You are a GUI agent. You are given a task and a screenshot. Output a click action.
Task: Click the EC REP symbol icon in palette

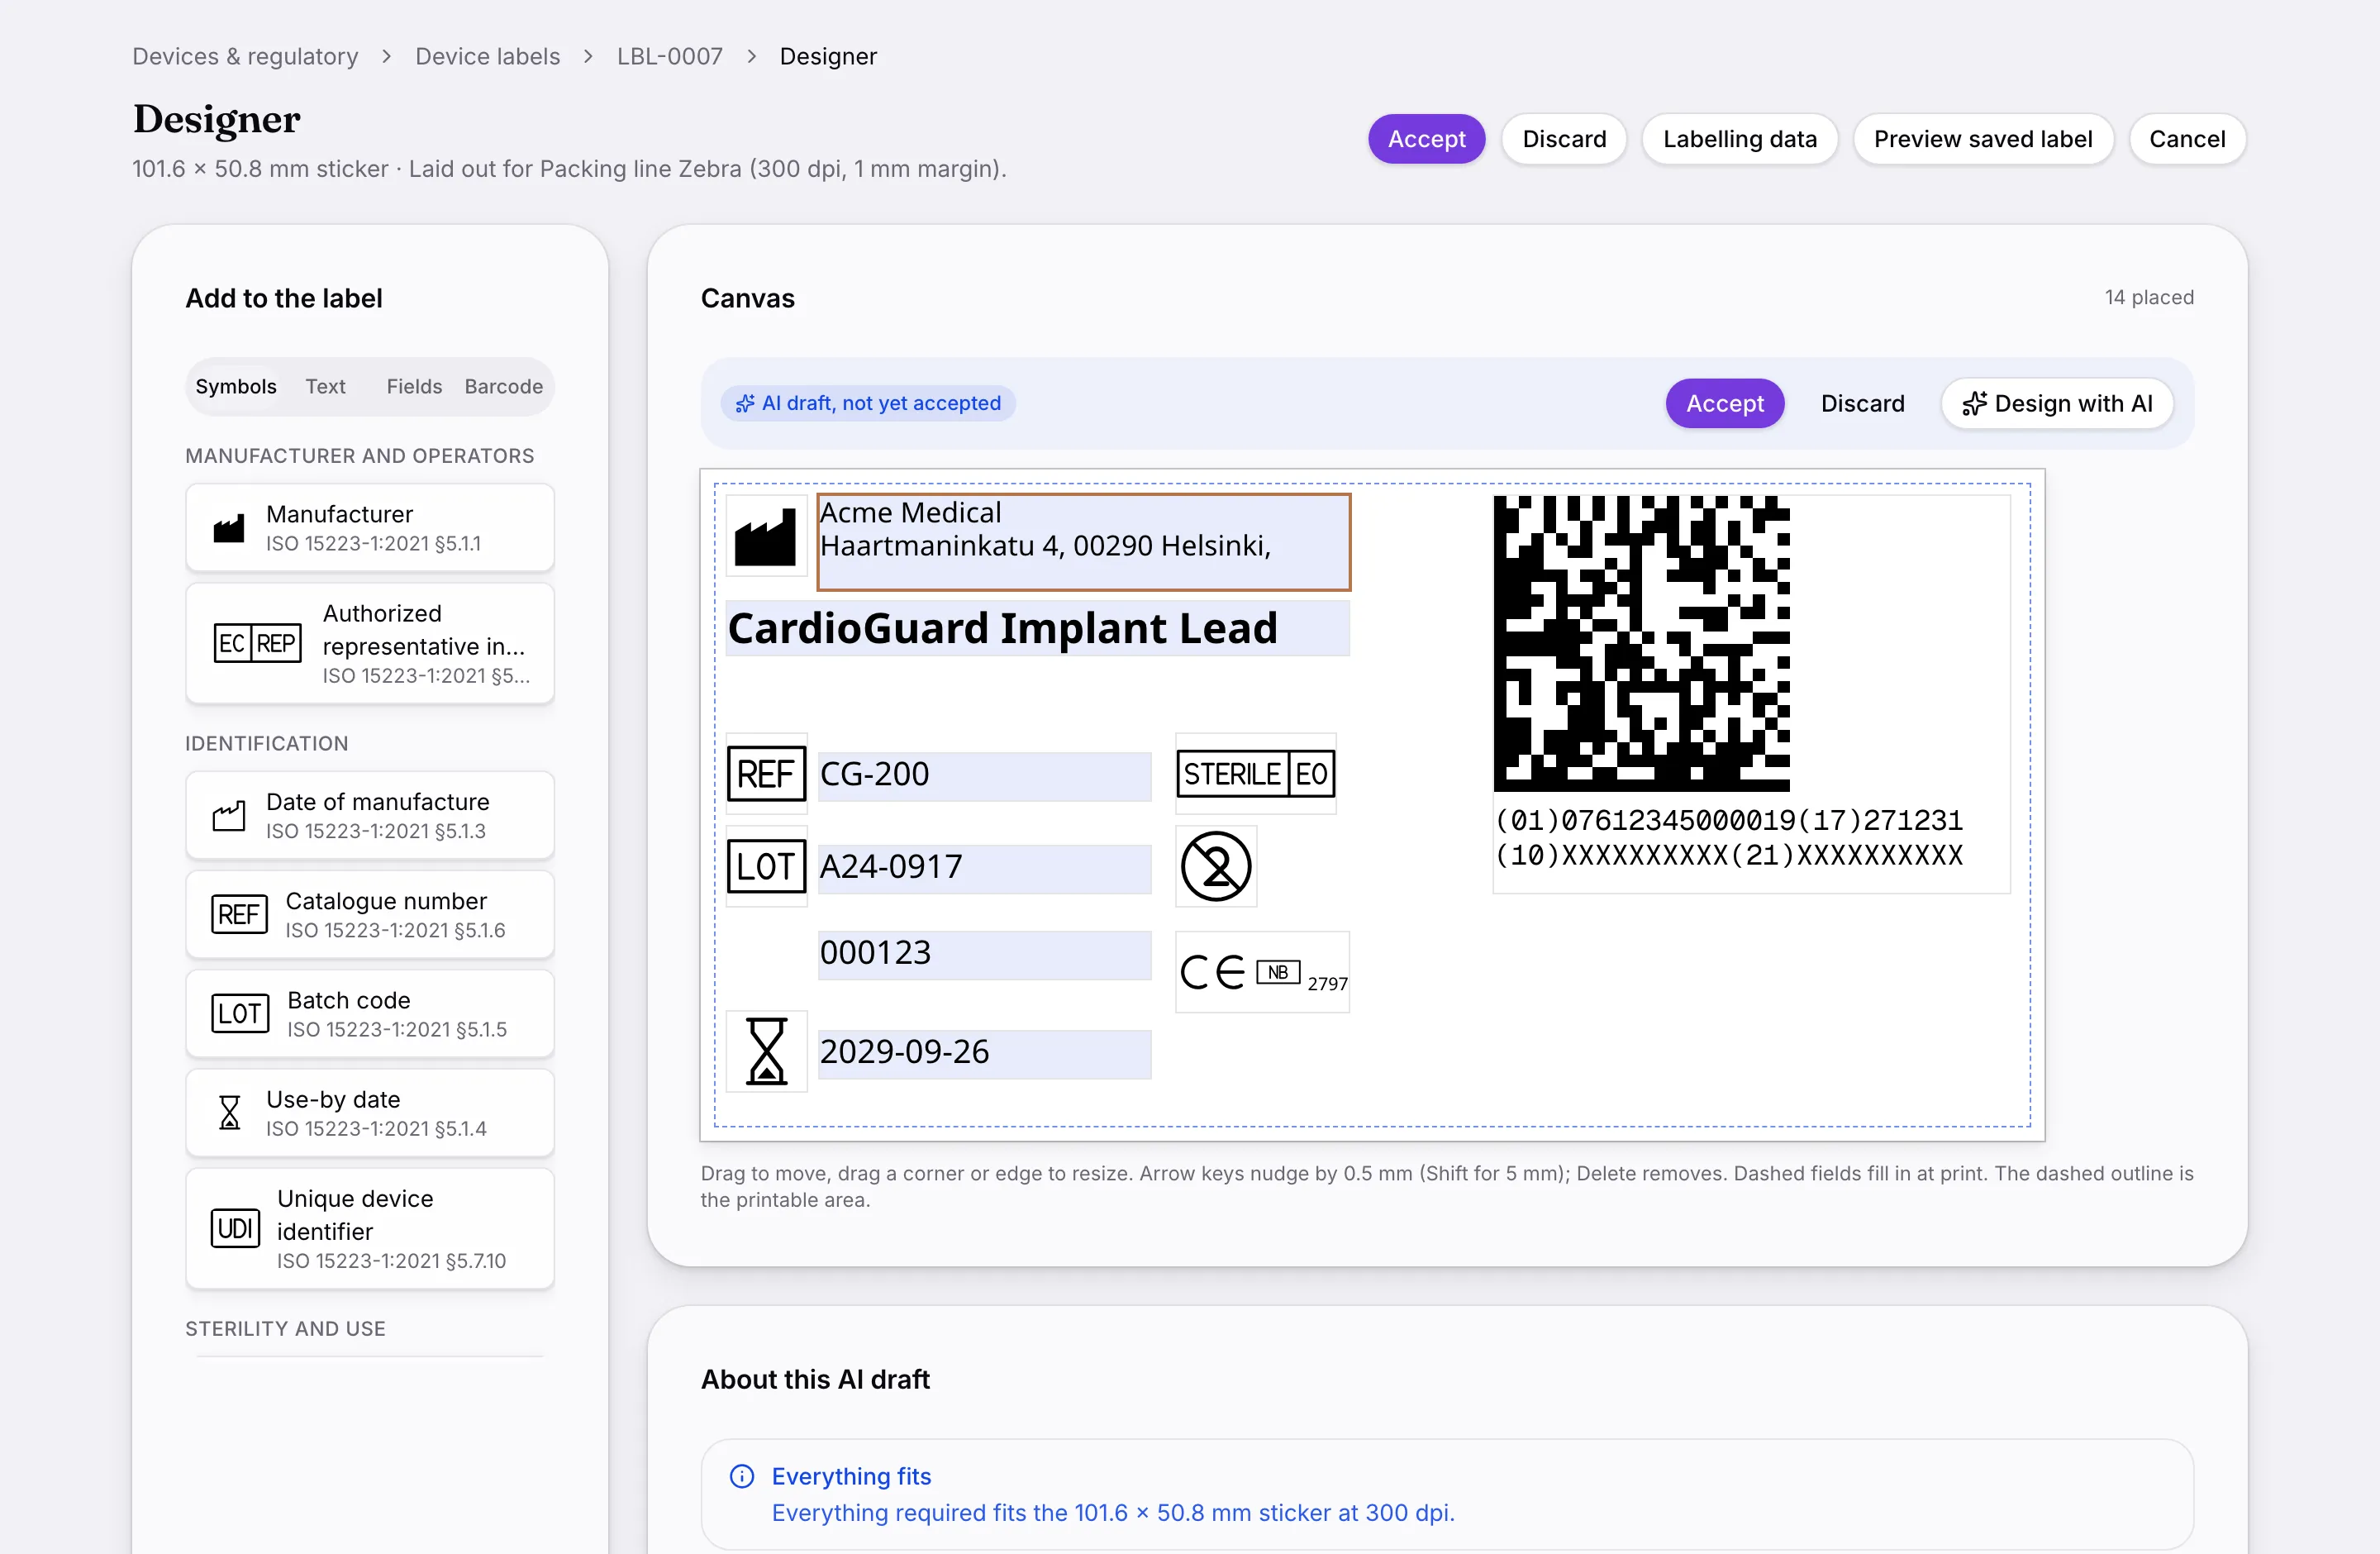257,643
